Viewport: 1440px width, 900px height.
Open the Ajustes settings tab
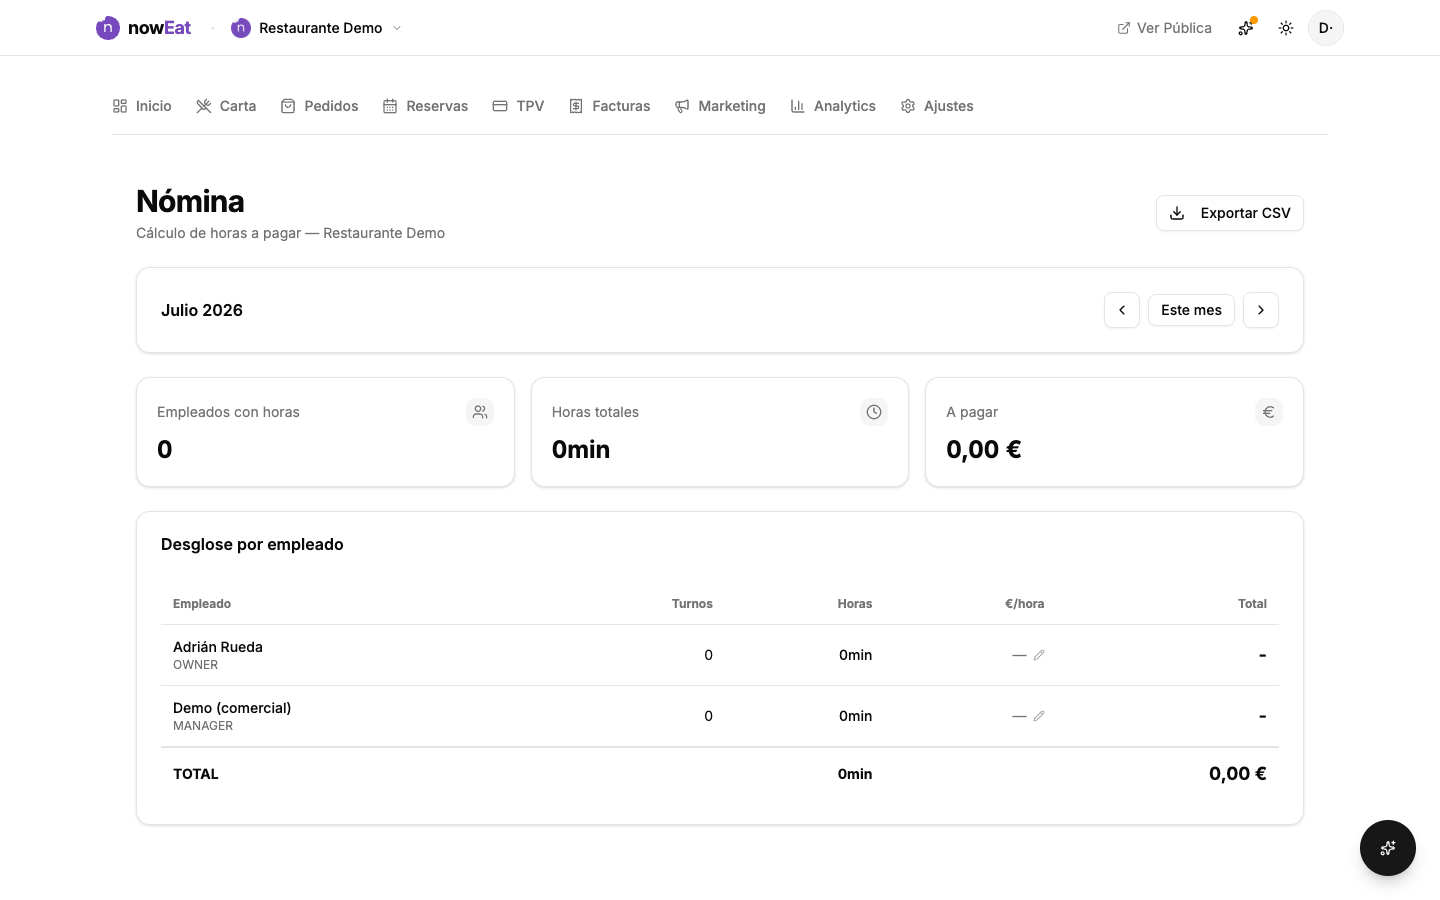coord(937,106)
